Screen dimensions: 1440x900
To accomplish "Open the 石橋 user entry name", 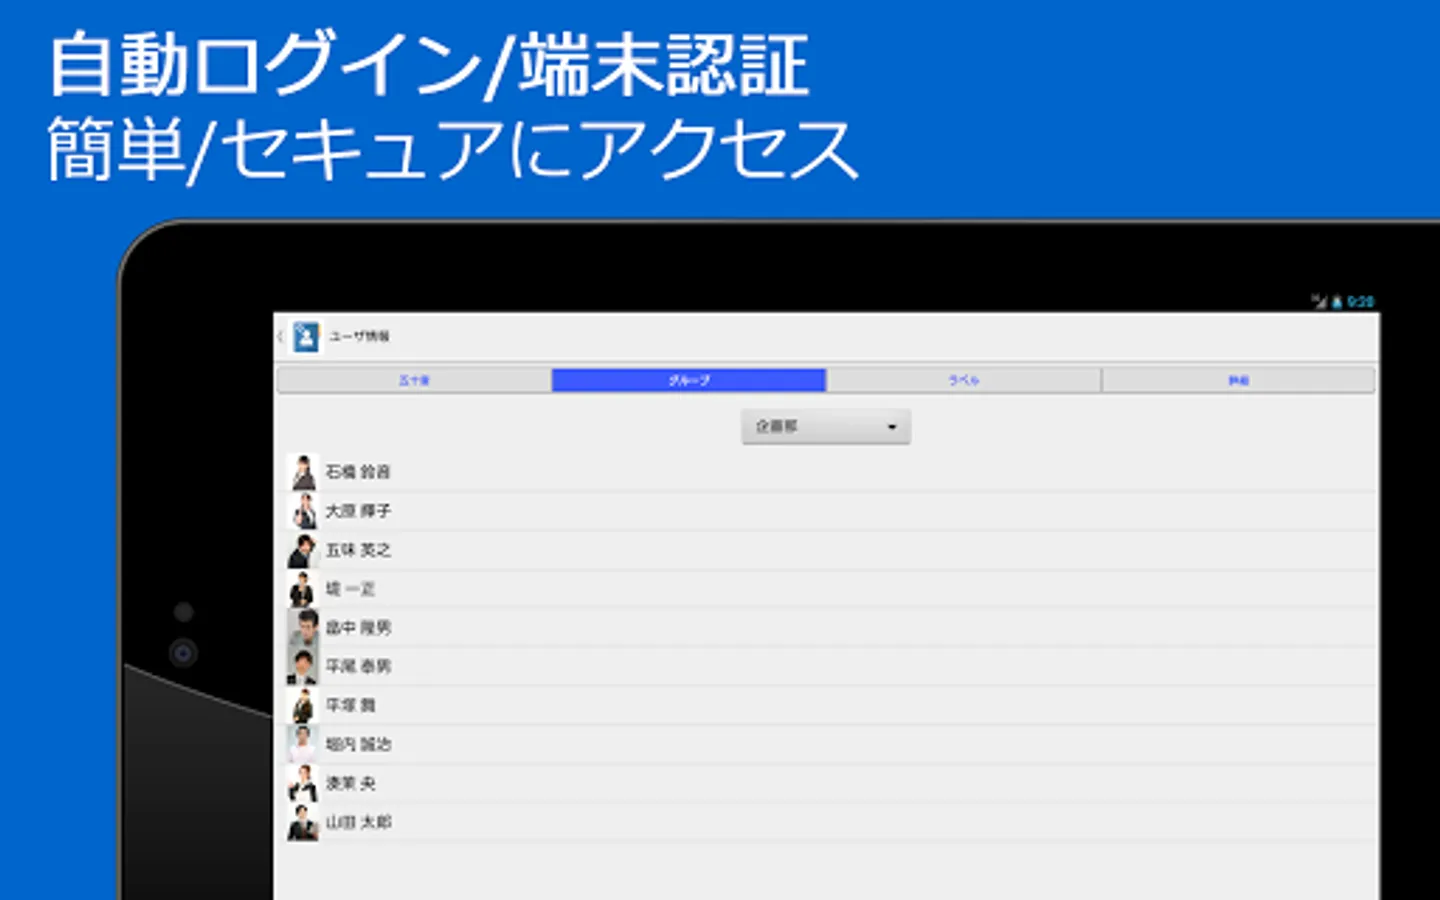I will pos(358,472).
